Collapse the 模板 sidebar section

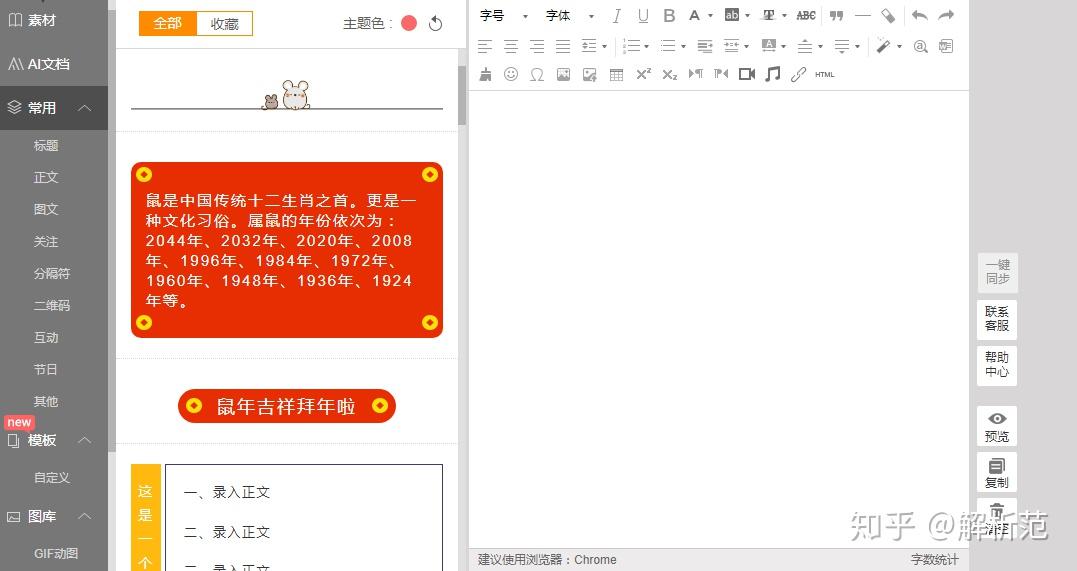84,440
